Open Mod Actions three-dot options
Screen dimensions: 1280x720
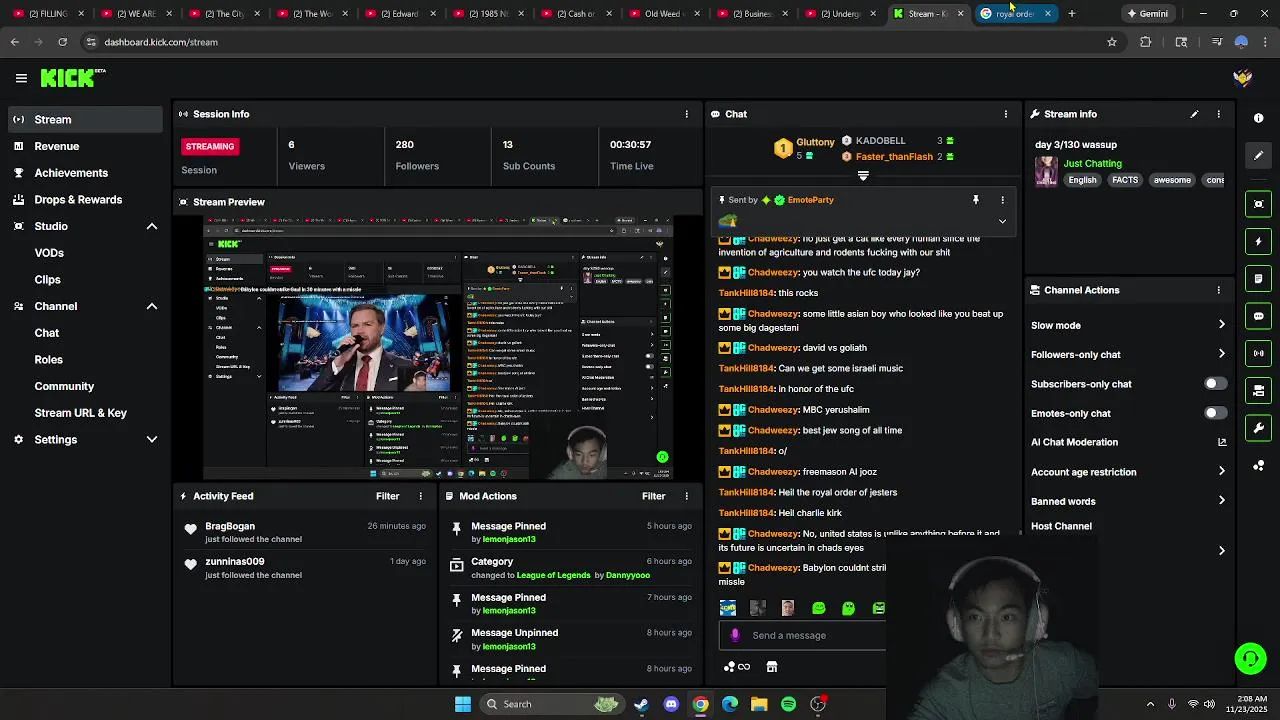(x=686, y=496)
